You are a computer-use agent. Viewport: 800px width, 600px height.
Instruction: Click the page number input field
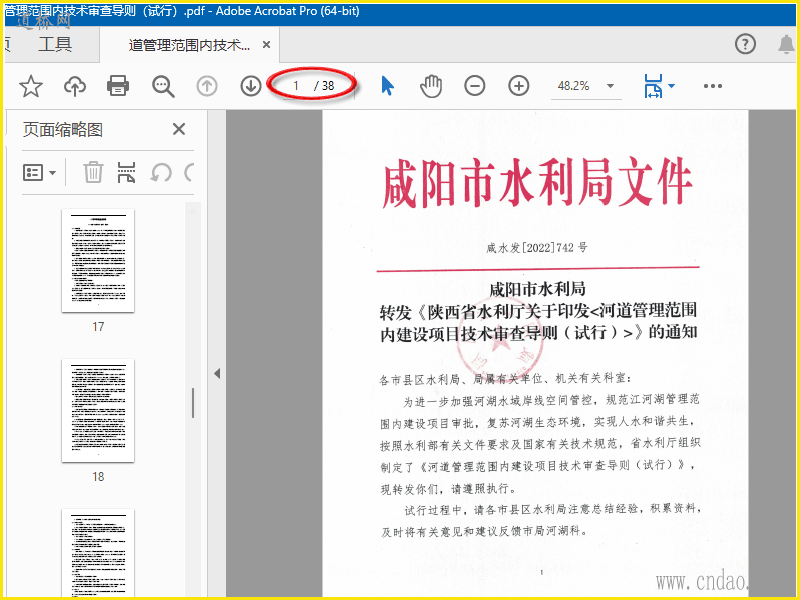296,86
